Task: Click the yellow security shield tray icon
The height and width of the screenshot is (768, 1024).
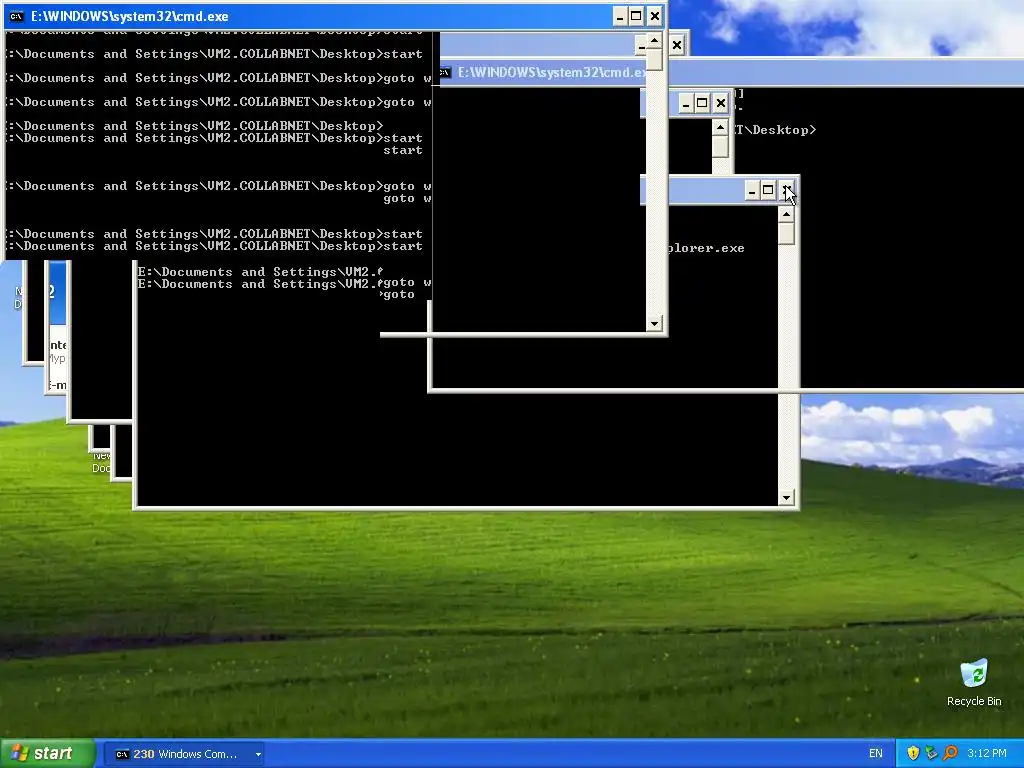Action: pyautogui.click(x=913, y=754)
